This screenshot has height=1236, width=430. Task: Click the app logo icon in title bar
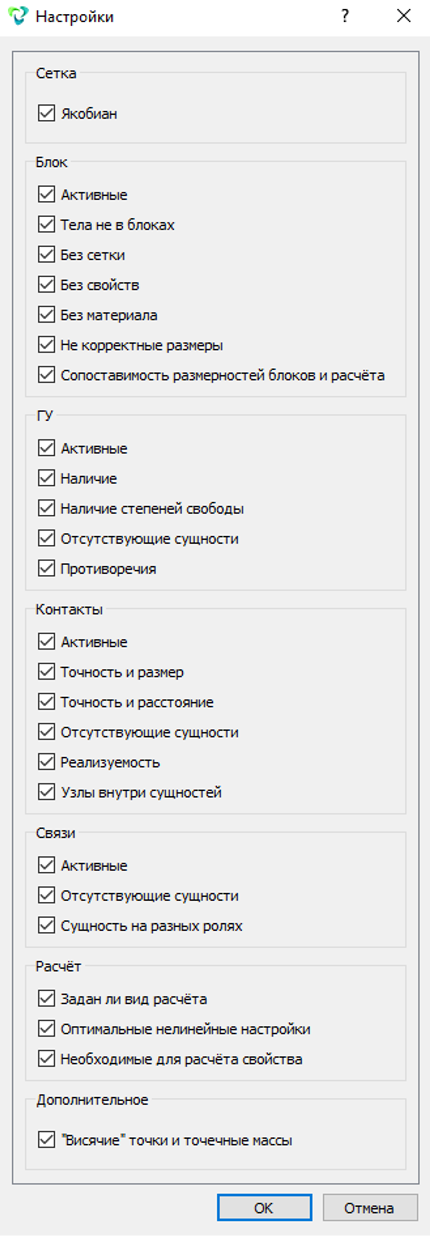[x=17, y=17]
